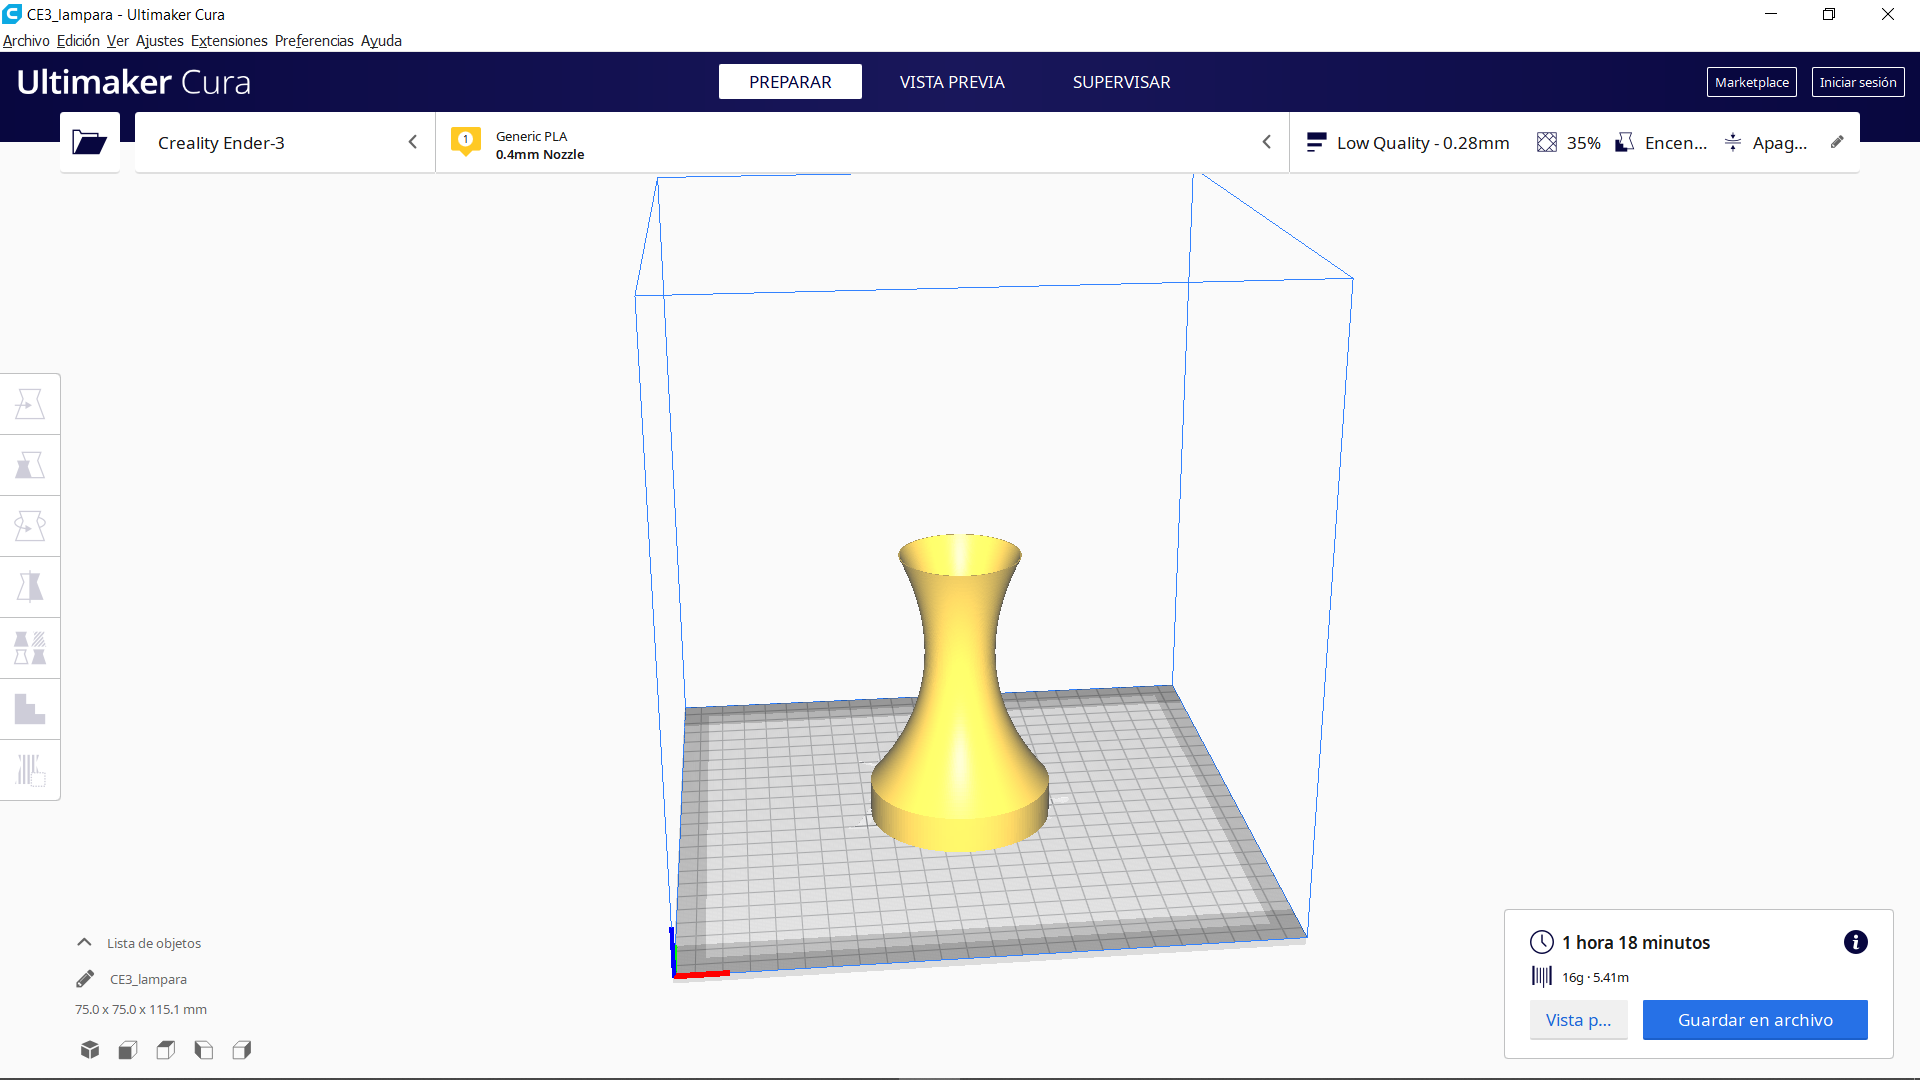This screenshot has width=1920, height=1080.
Task: Select the Scale tool
Action: tap(30, 465)
